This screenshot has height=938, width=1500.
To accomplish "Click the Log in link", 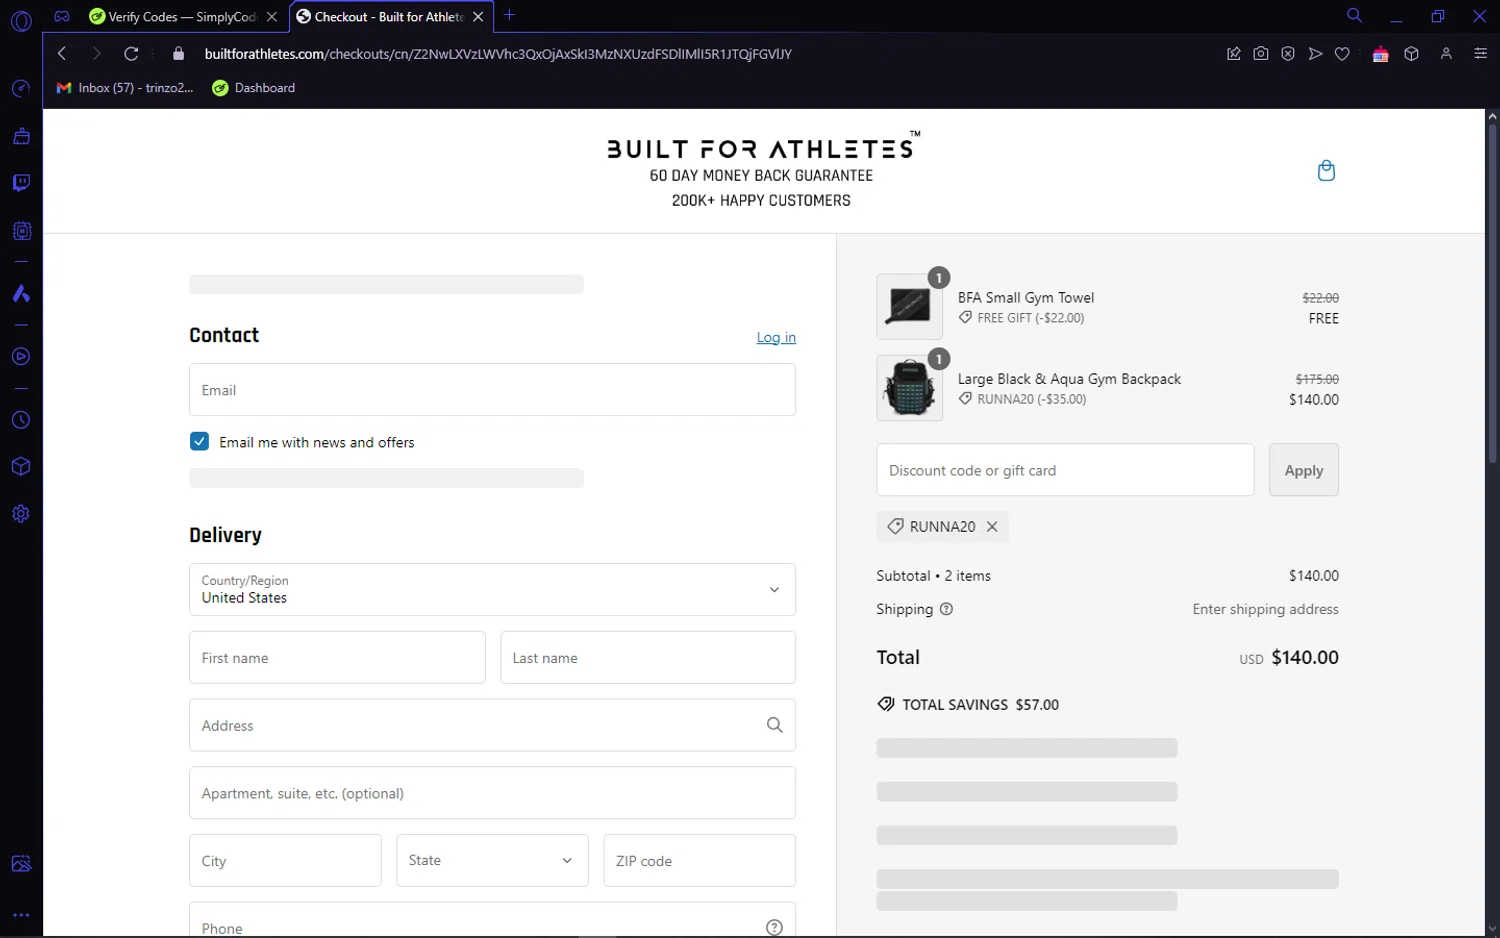I will [x=776, y=337].
